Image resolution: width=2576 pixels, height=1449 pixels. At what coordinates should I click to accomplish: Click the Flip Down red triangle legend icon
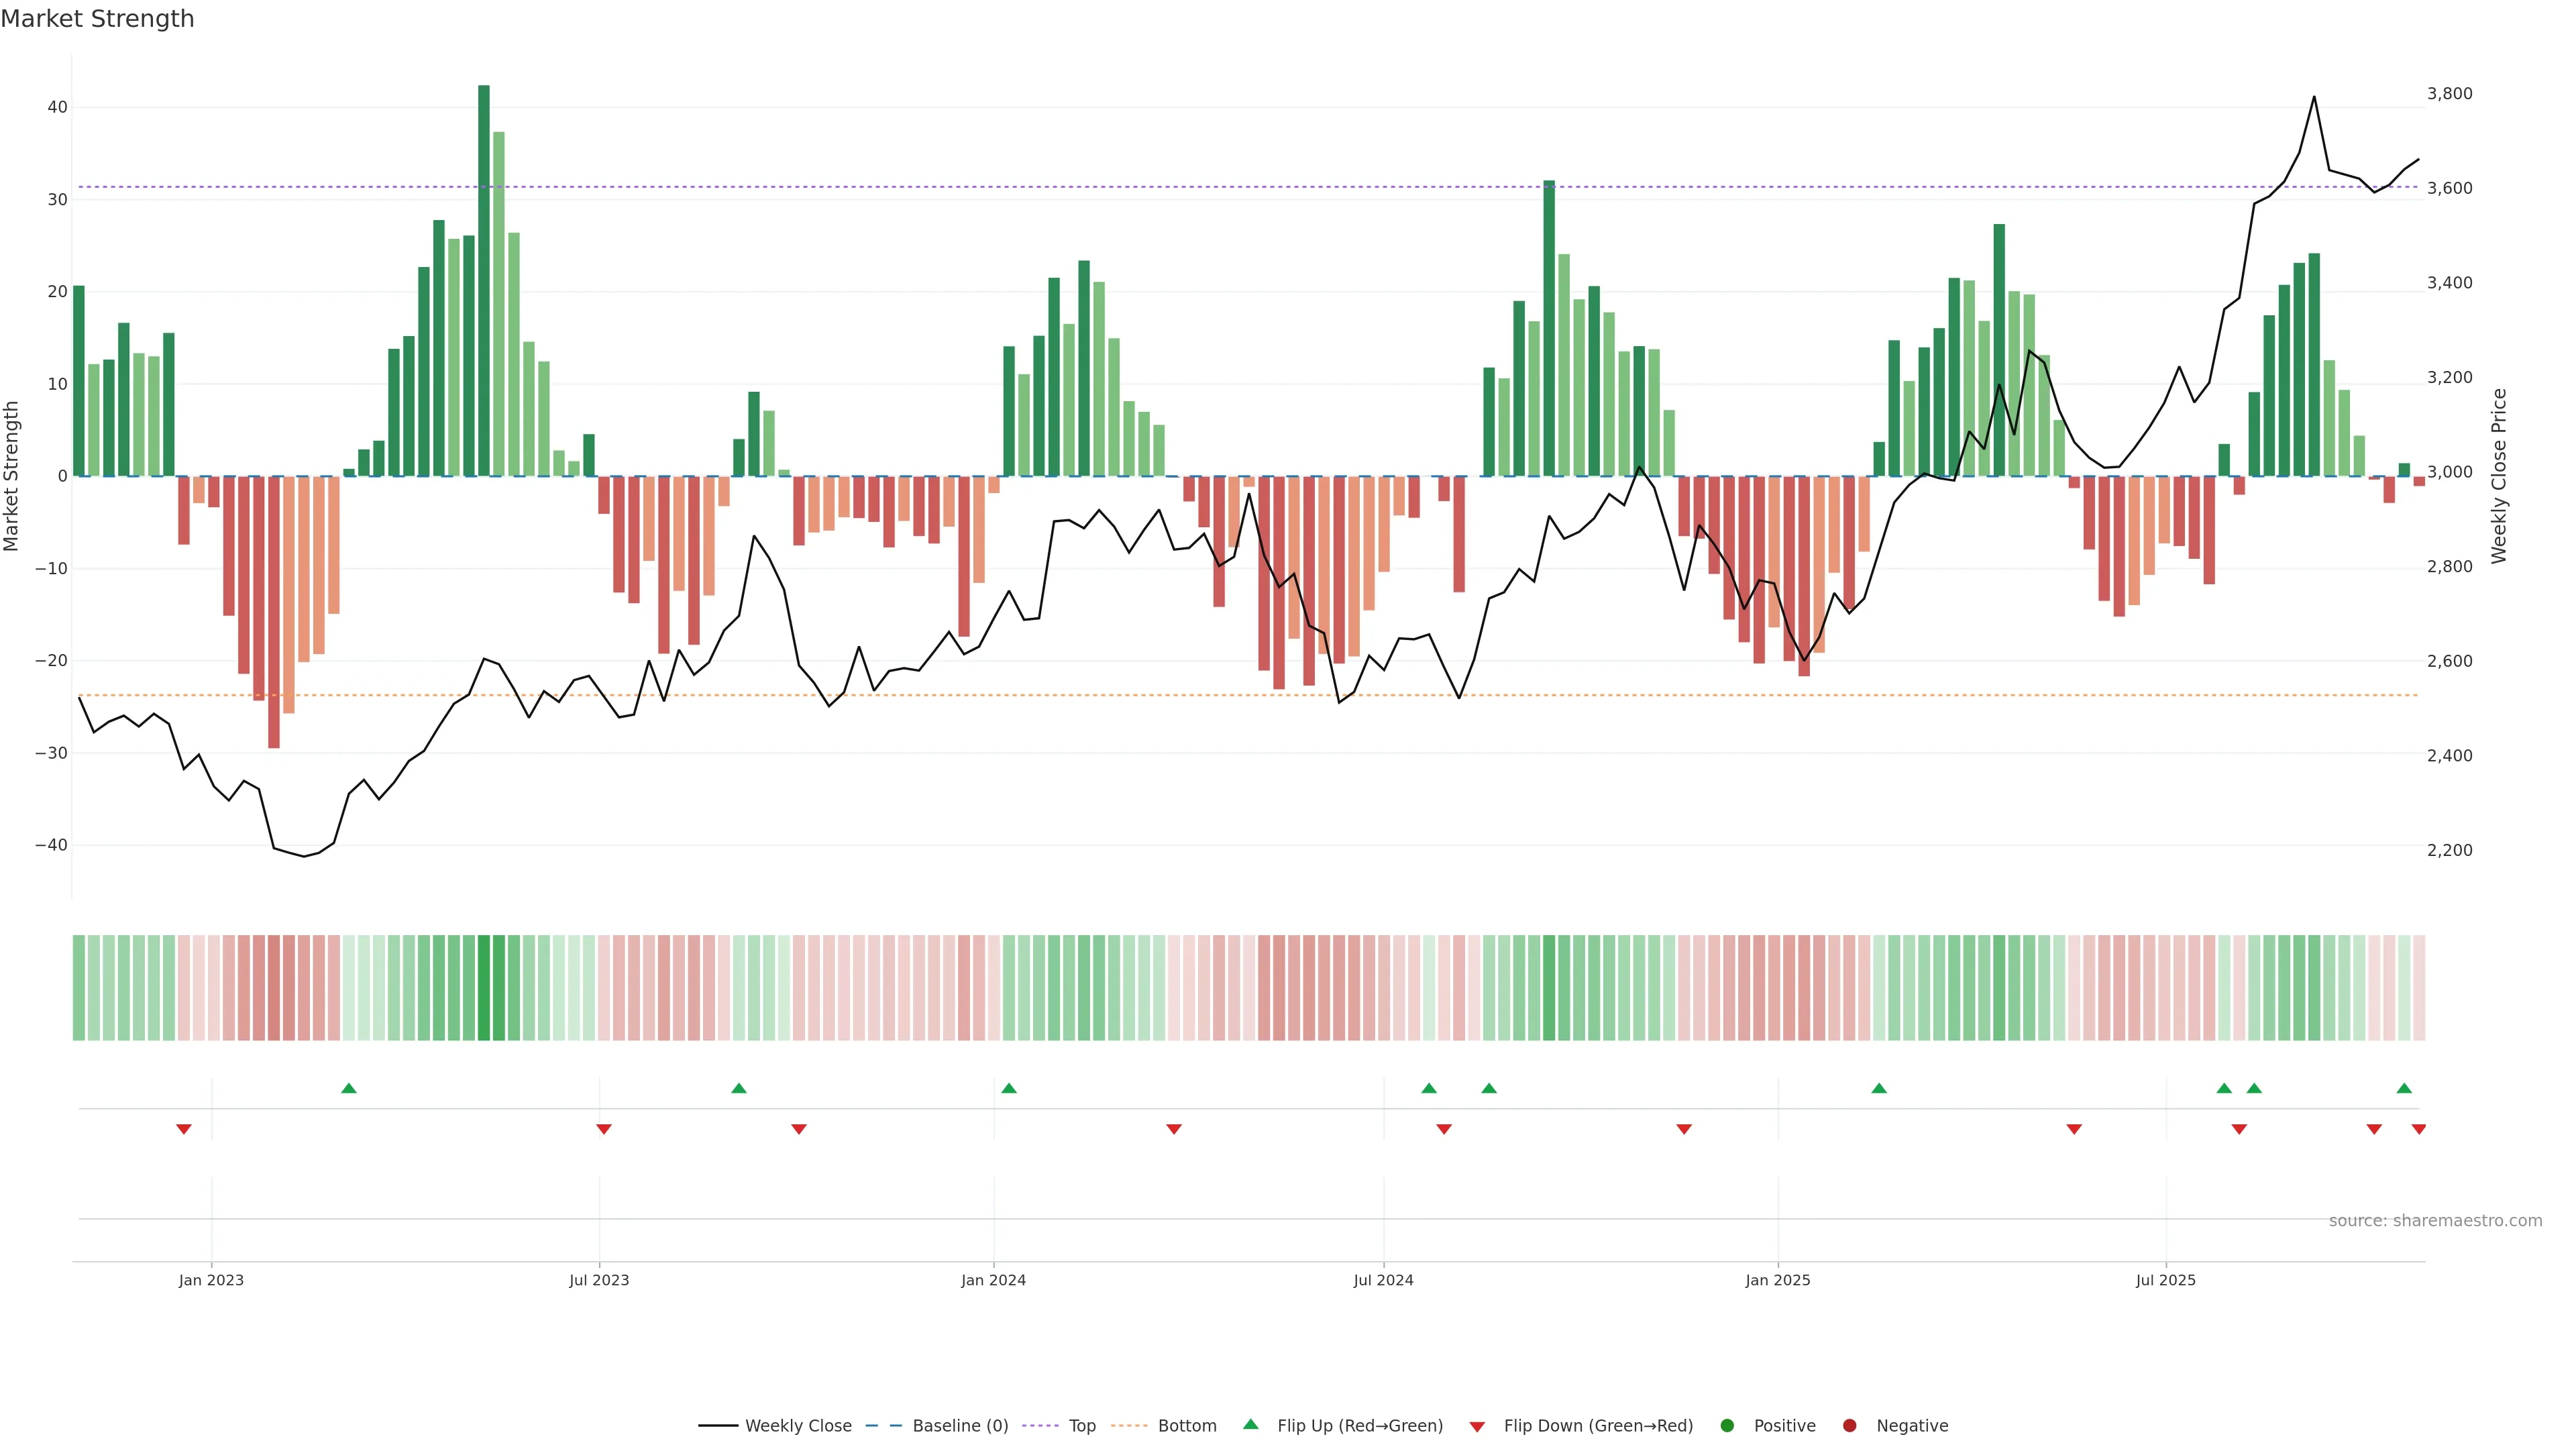(x=1477, y=1427)
